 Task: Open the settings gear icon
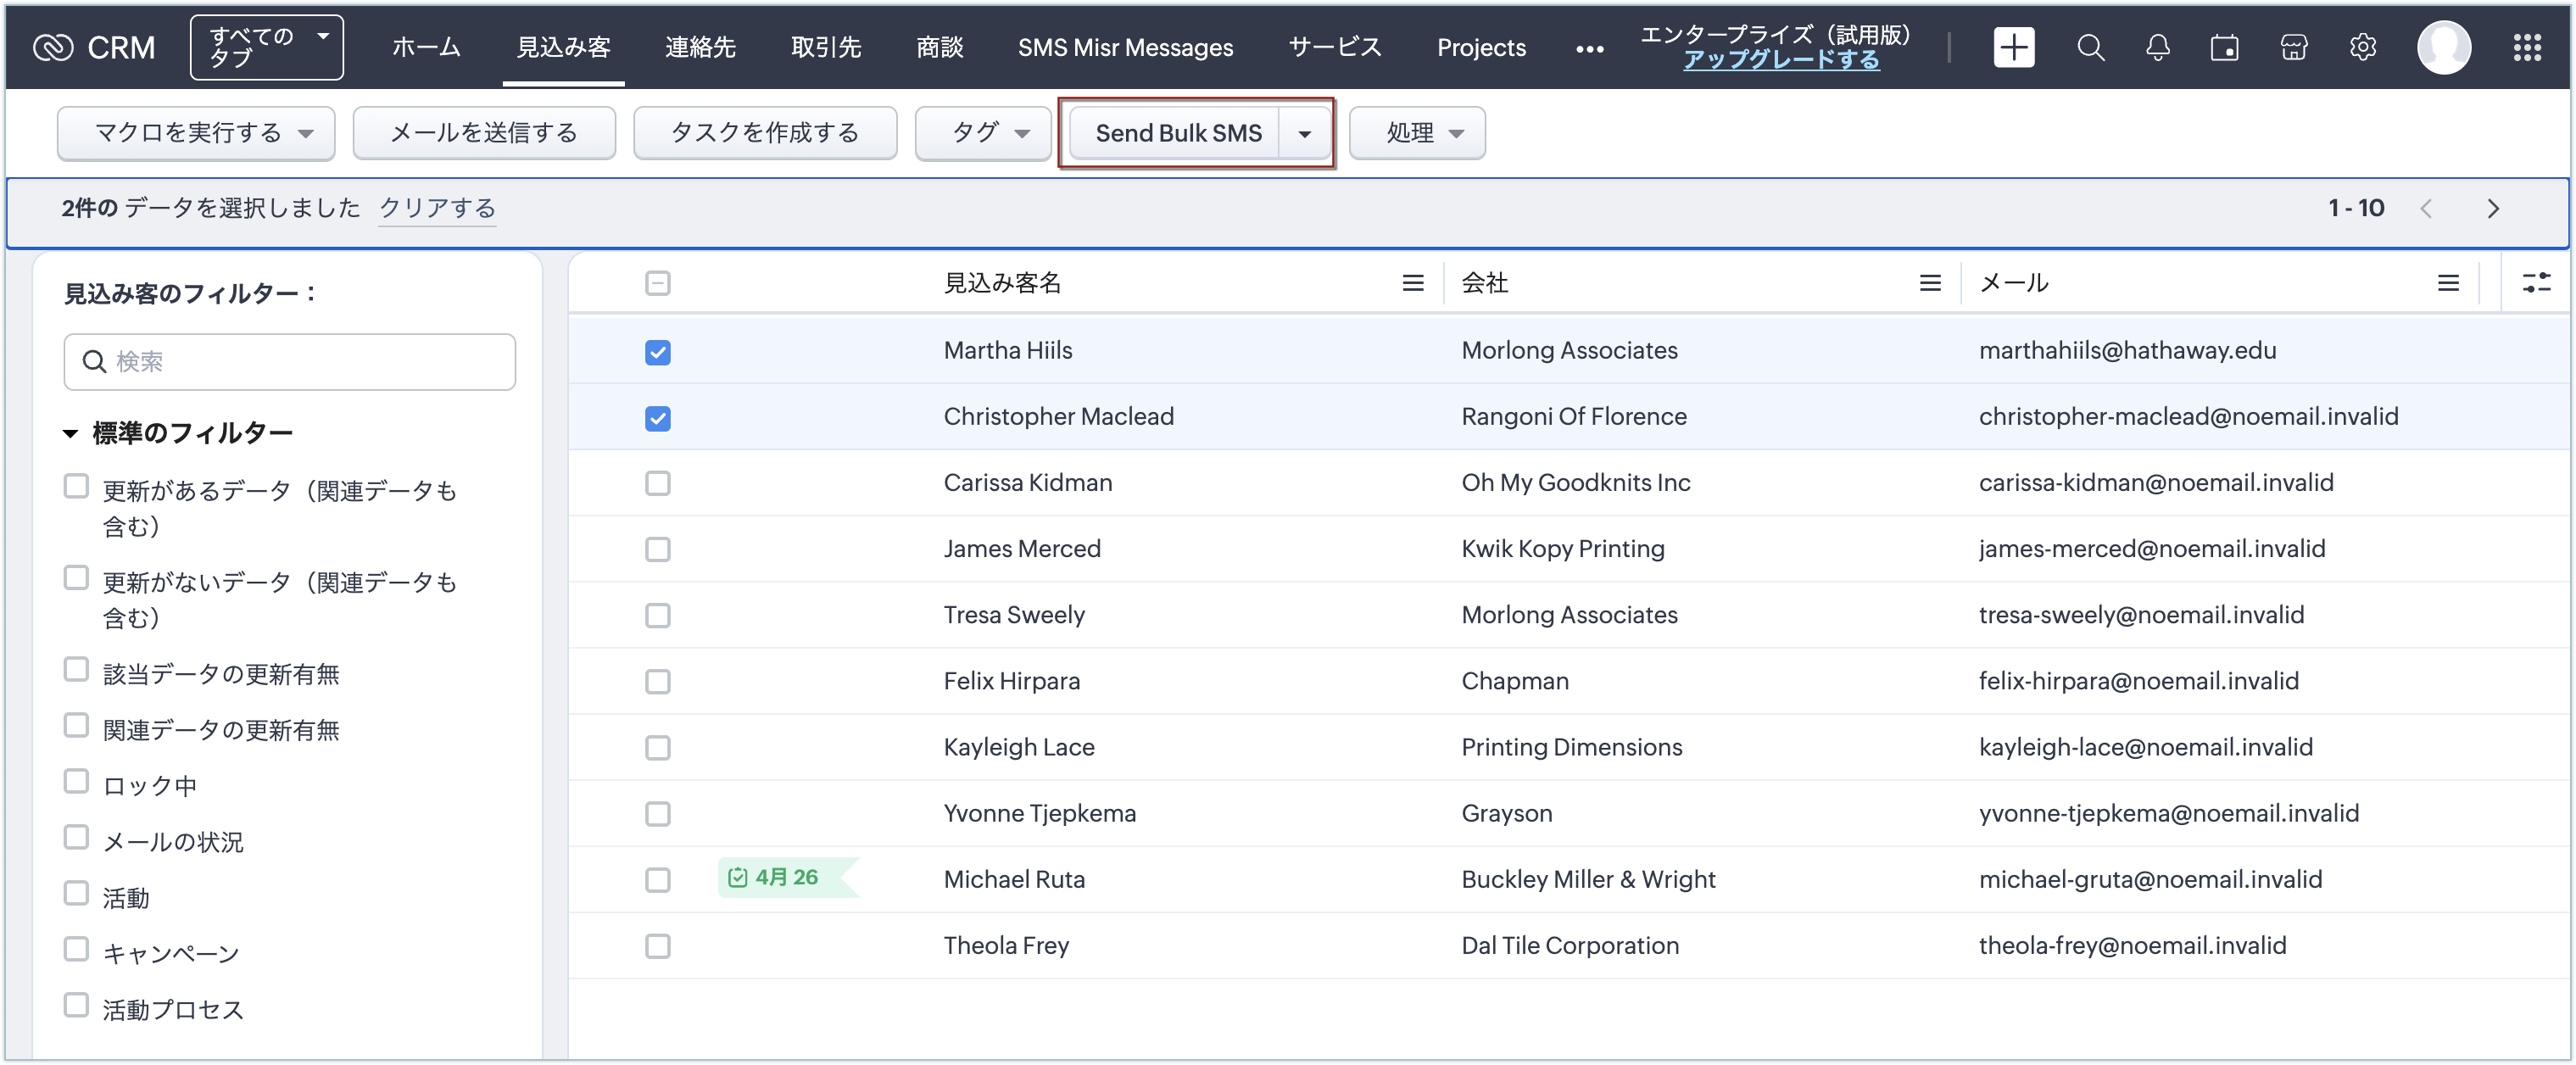(x=2362, y=47)
